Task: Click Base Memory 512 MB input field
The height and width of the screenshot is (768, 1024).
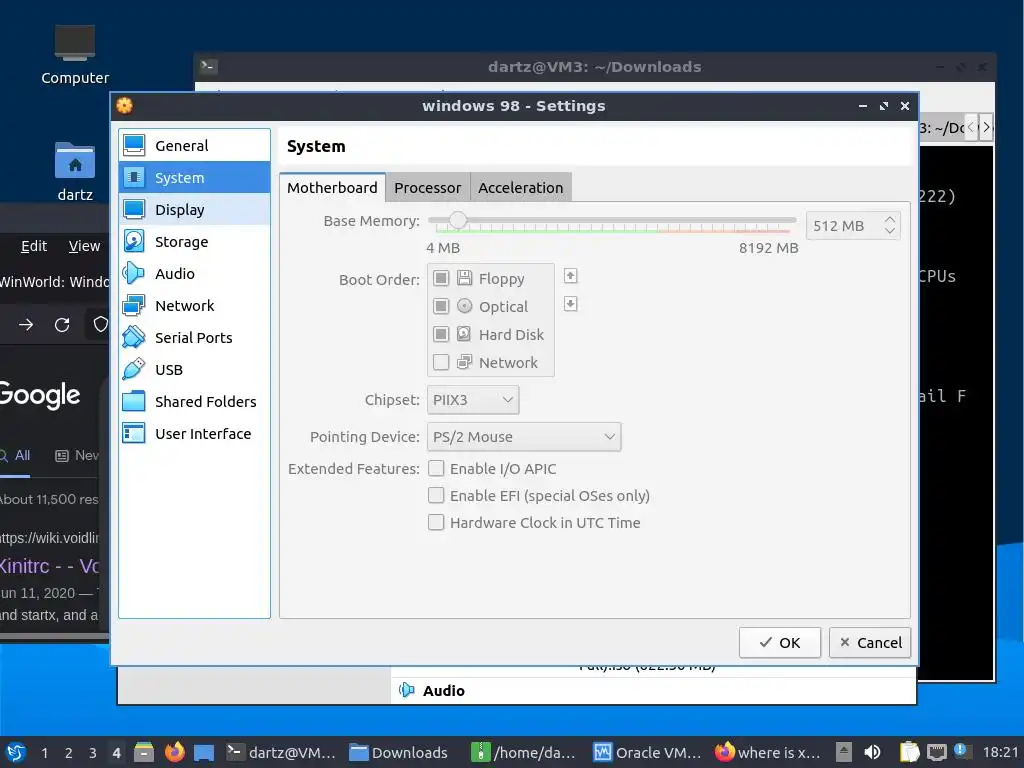Action: click(844, 226)
